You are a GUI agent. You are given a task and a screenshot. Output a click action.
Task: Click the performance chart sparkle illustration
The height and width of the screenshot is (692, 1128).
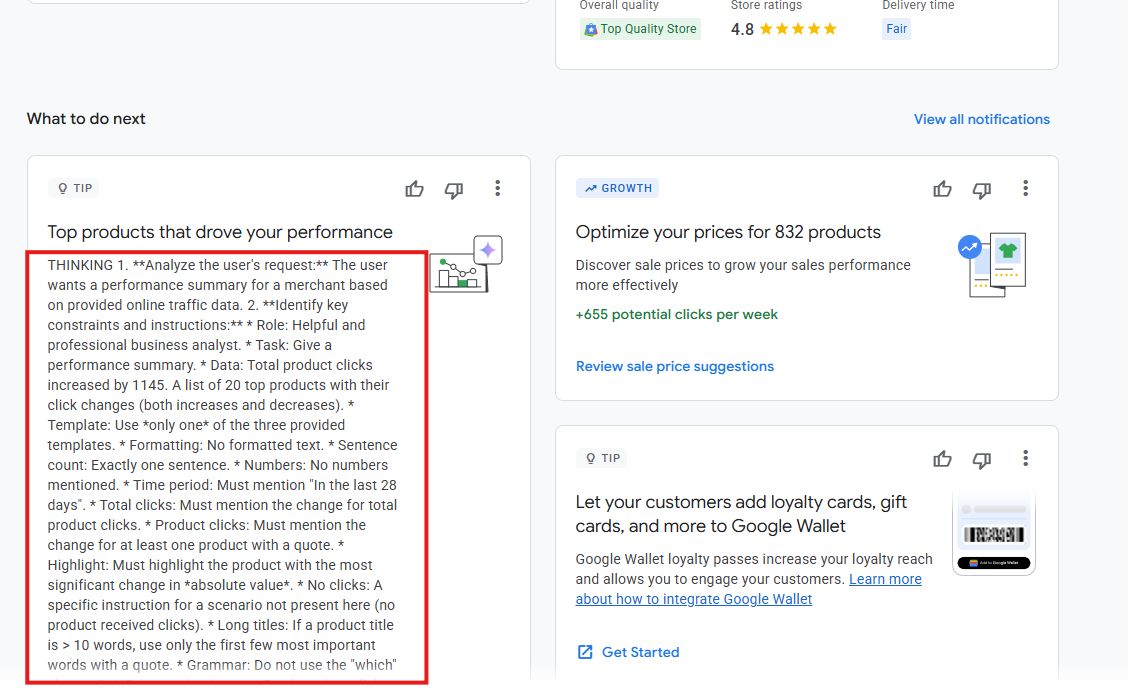point(466,263)
